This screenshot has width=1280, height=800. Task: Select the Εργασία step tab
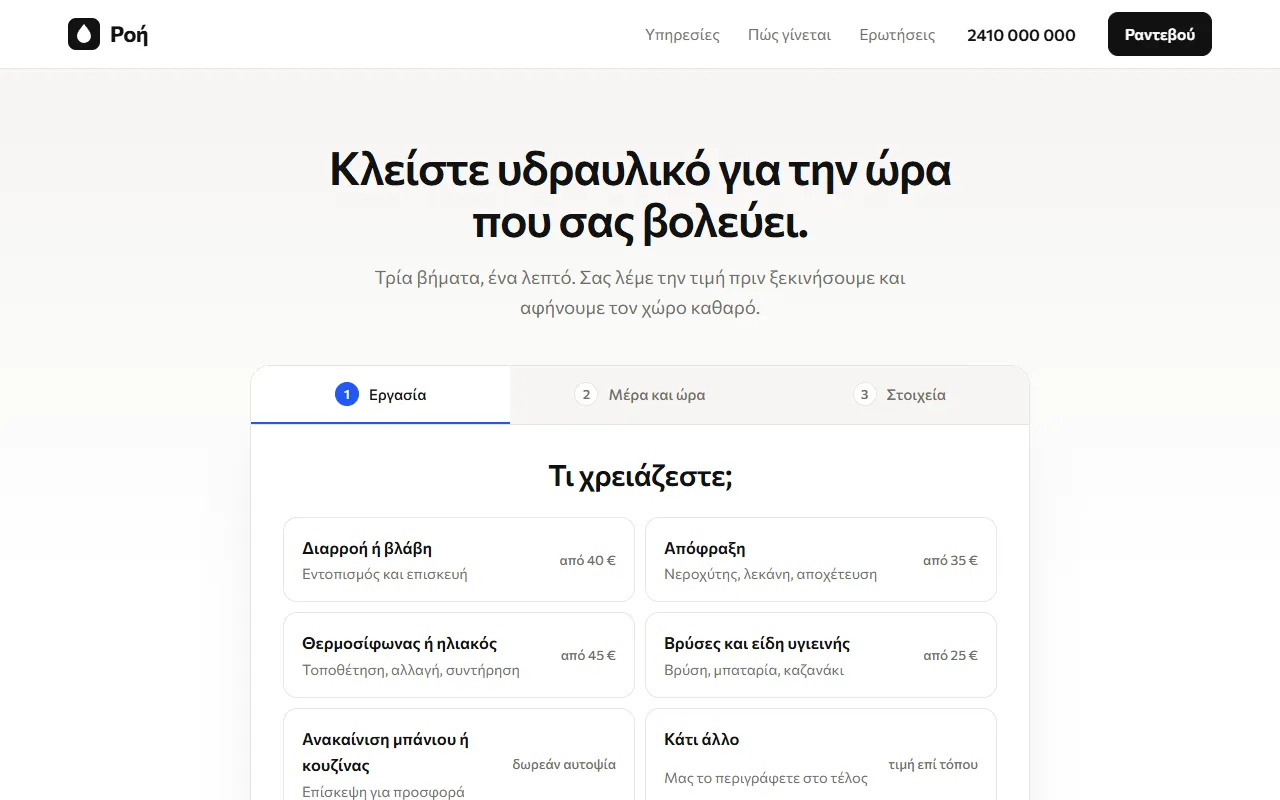(380, 395)
